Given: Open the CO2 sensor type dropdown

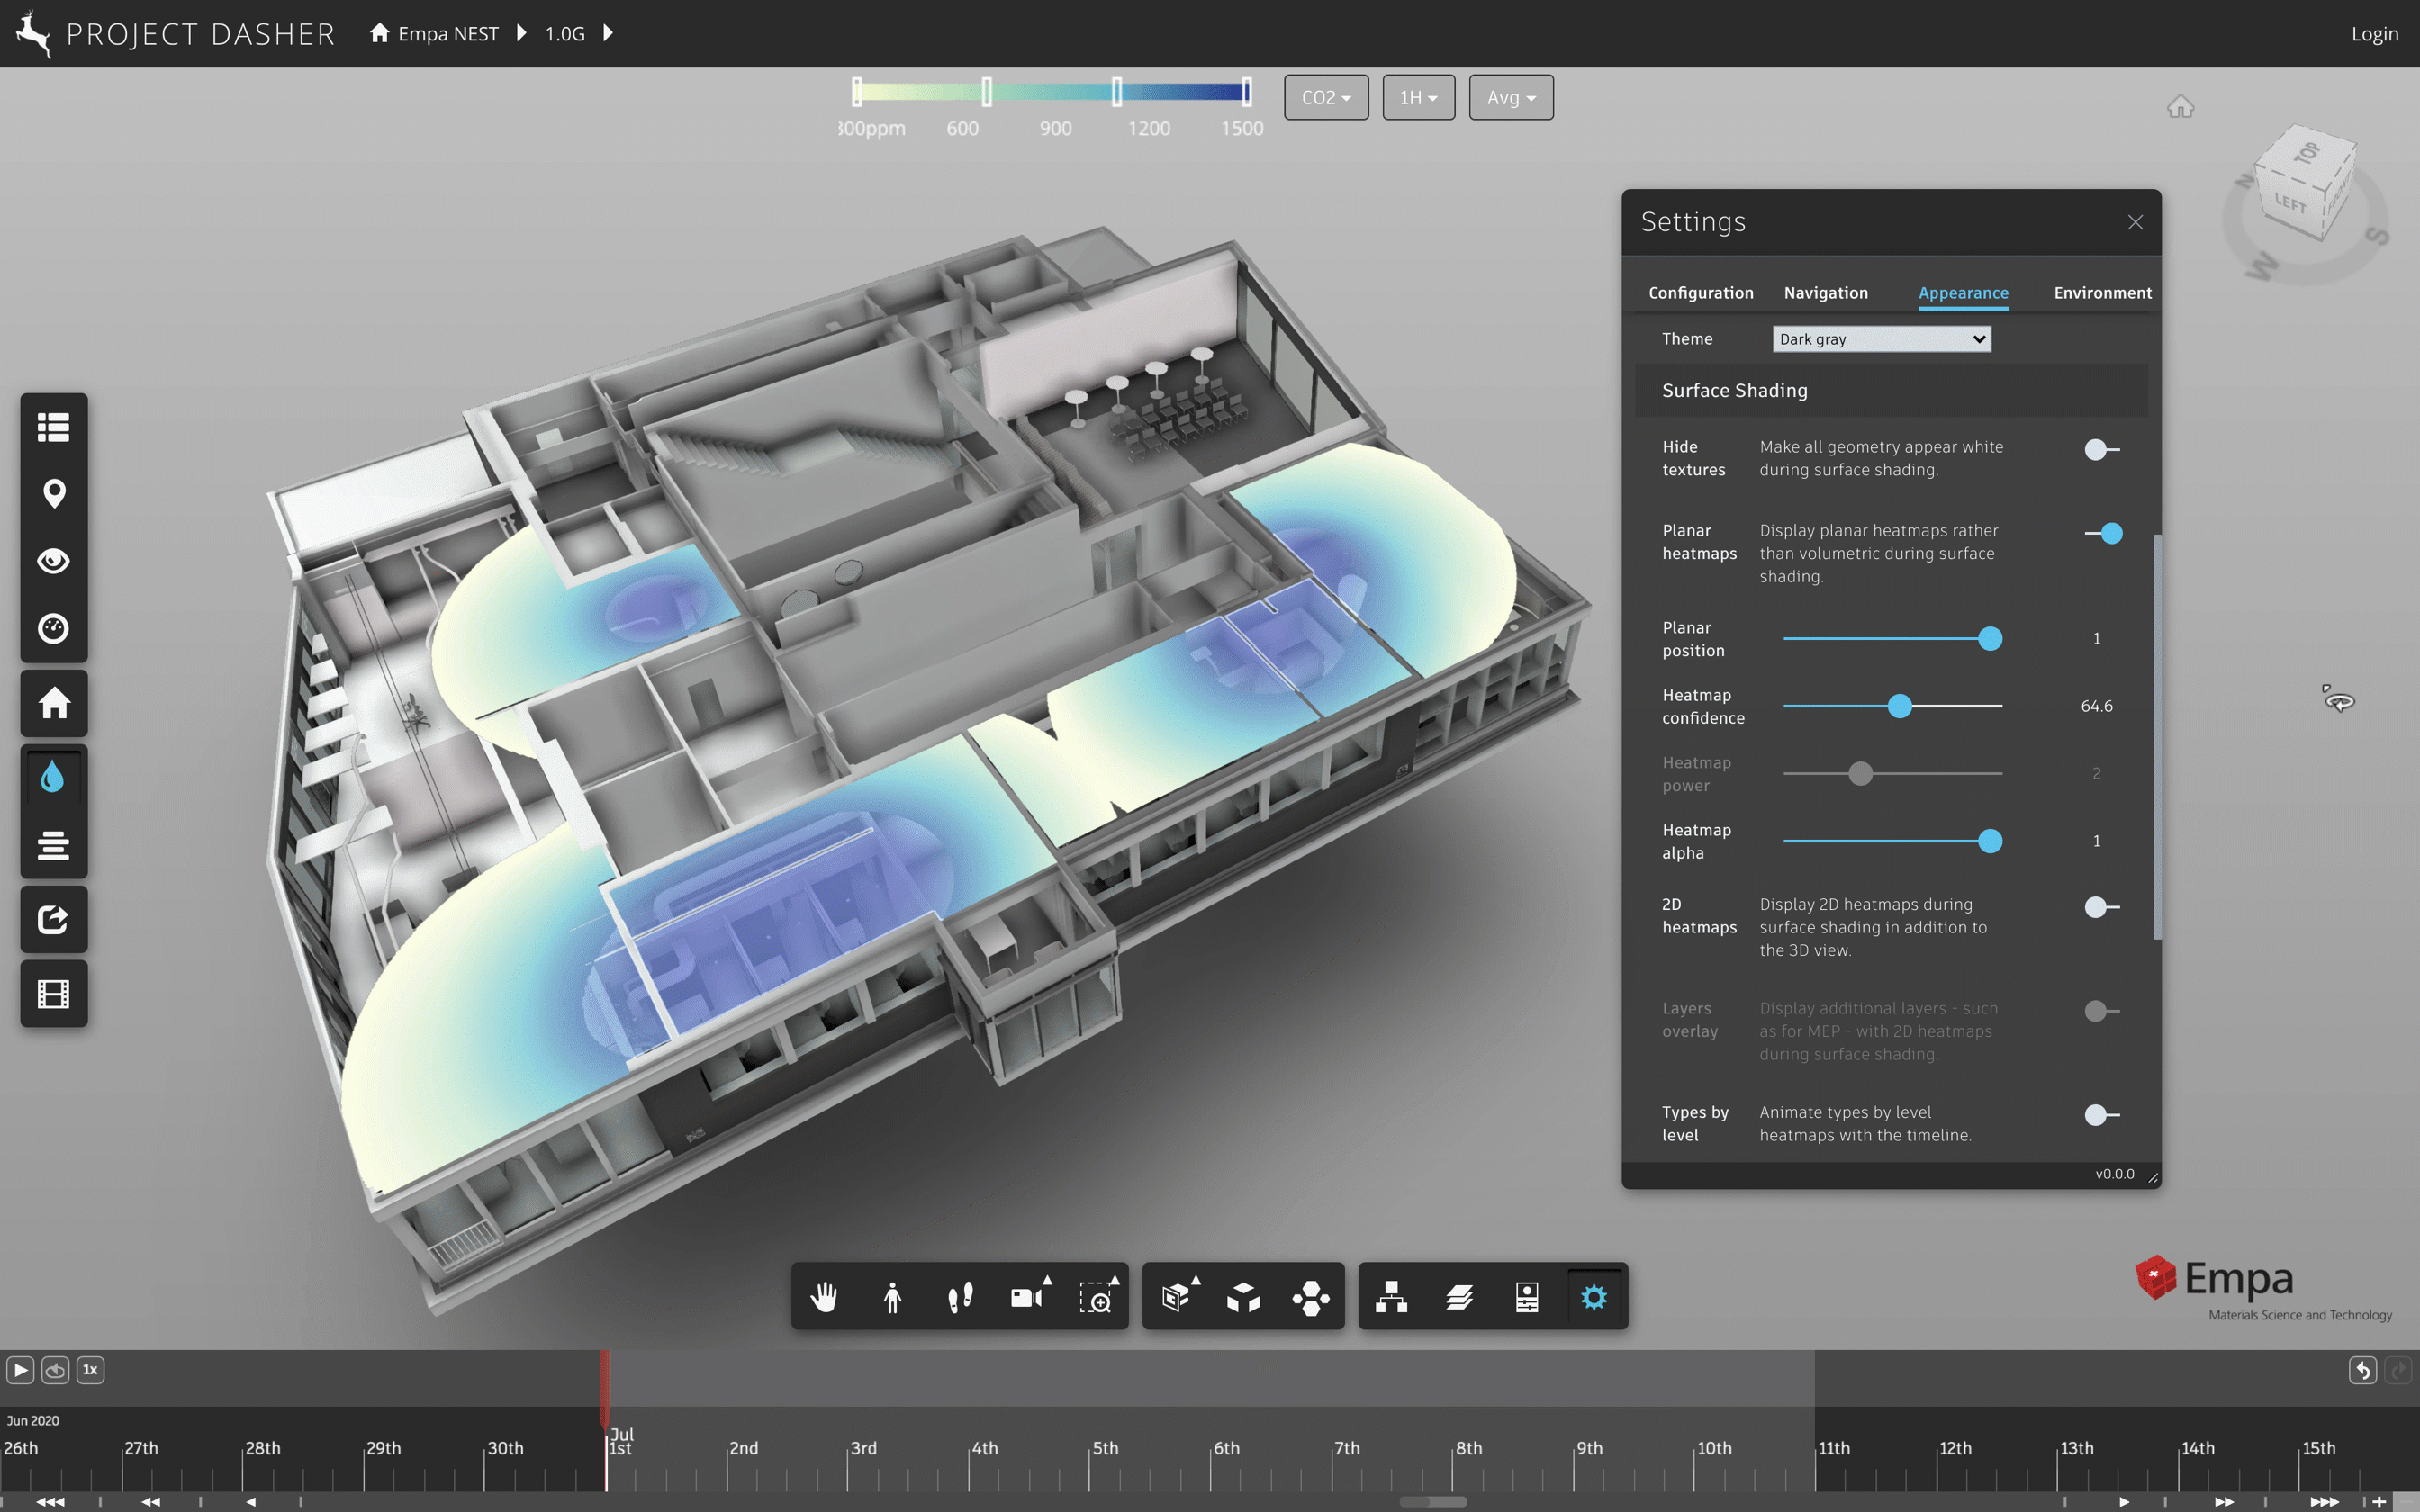Looking at the screenshot, I should click(1325, 98).
